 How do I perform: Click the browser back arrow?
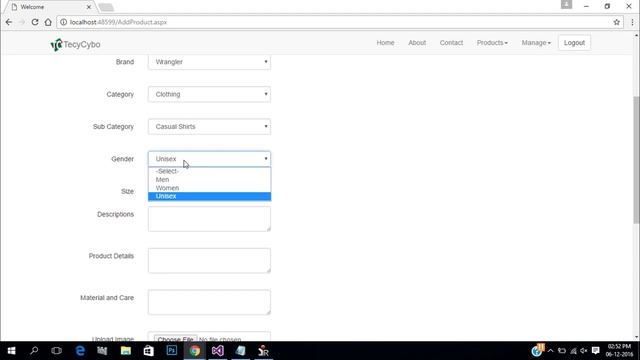pyautogui.click(x=9, y=22)
